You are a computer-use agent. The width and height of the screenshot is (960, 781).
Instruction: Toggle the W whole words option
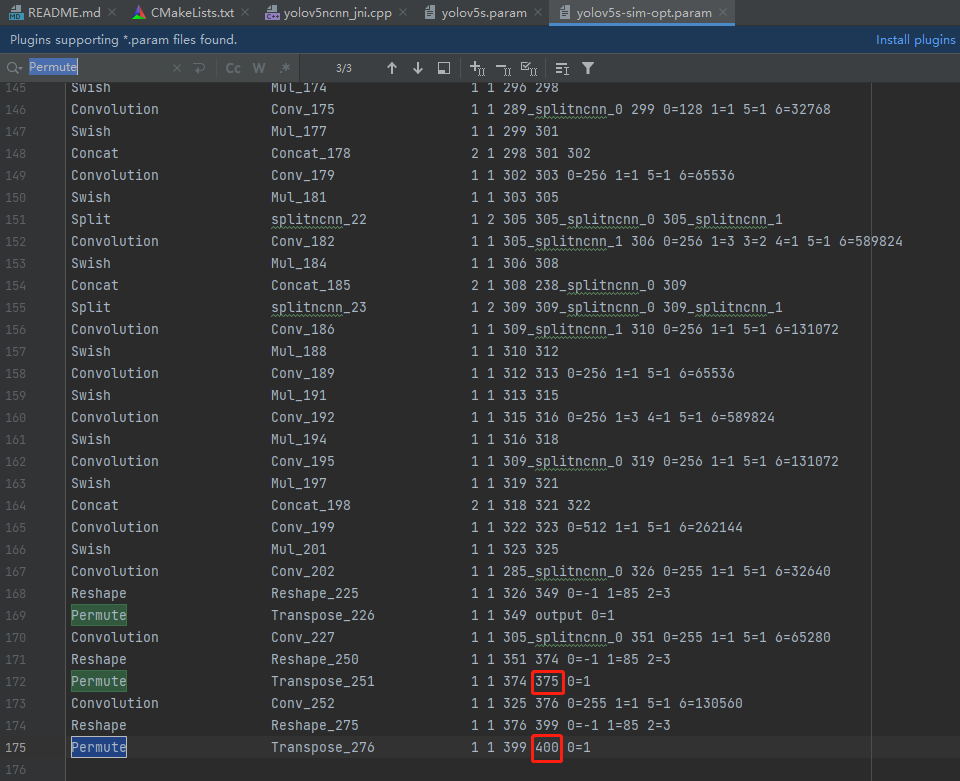click(259, 68)
